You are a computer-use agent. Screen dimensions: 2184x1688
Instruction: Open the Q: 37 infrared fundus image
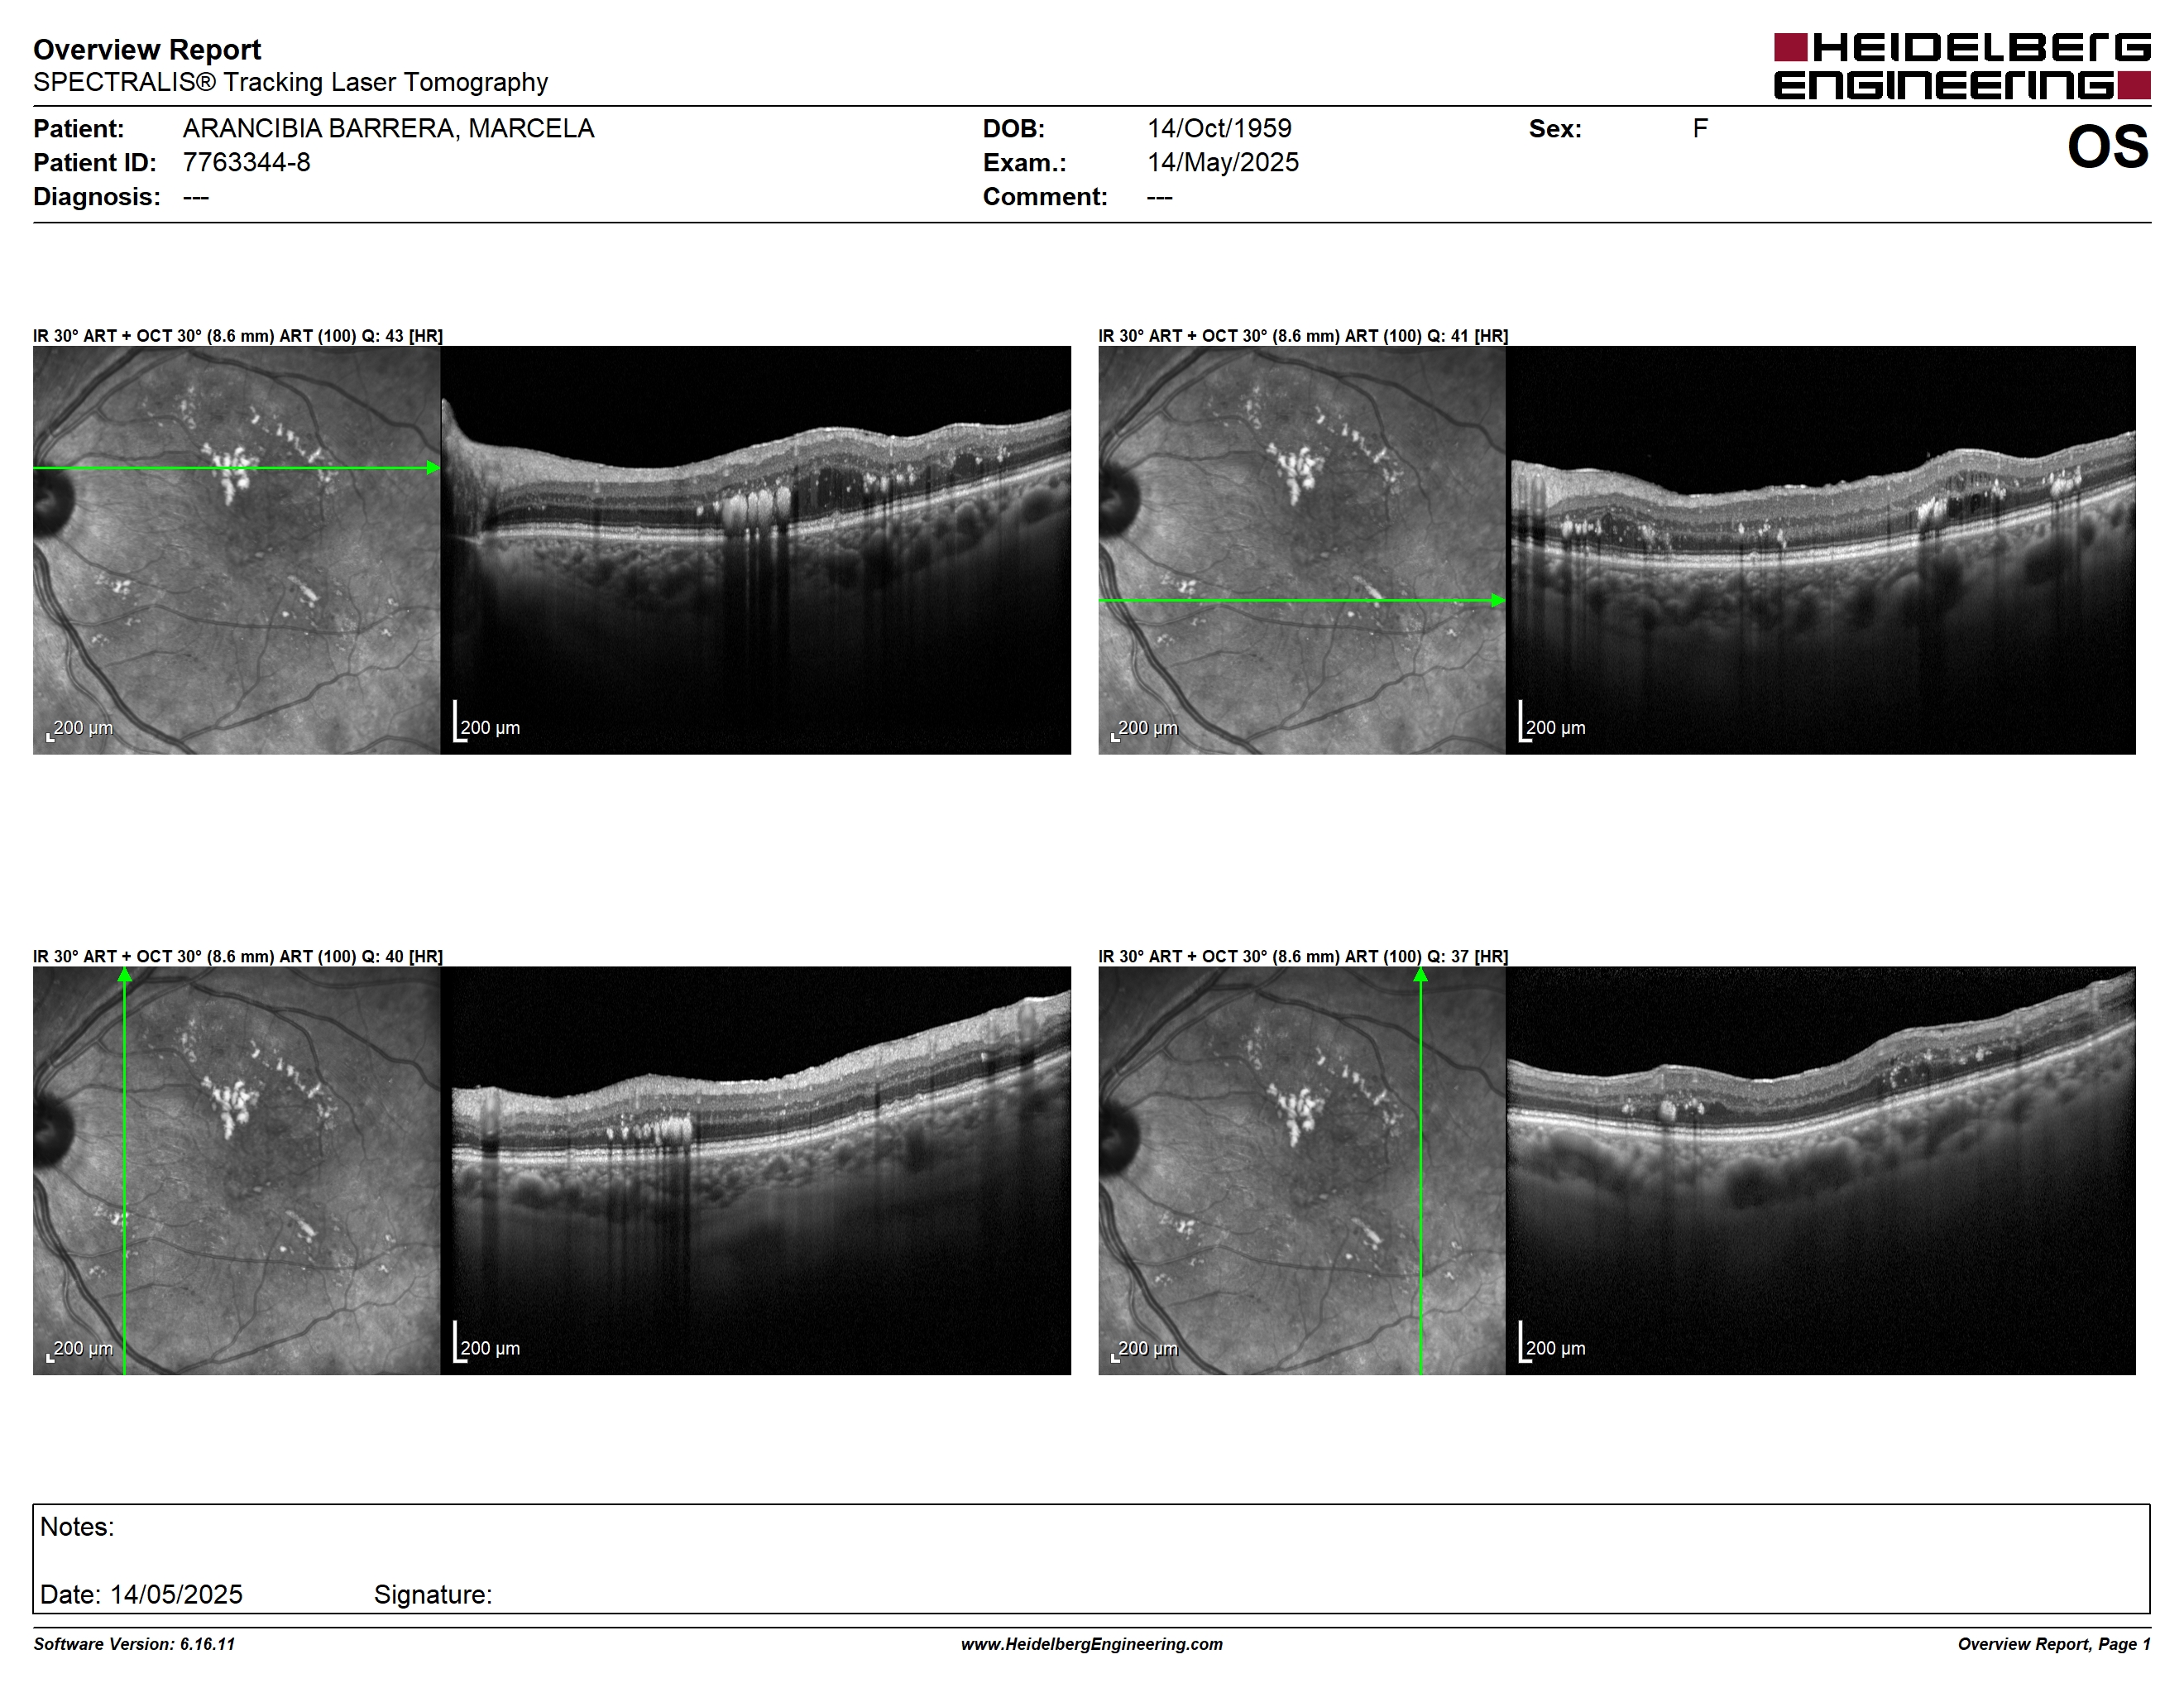tap(1301, 1170)
